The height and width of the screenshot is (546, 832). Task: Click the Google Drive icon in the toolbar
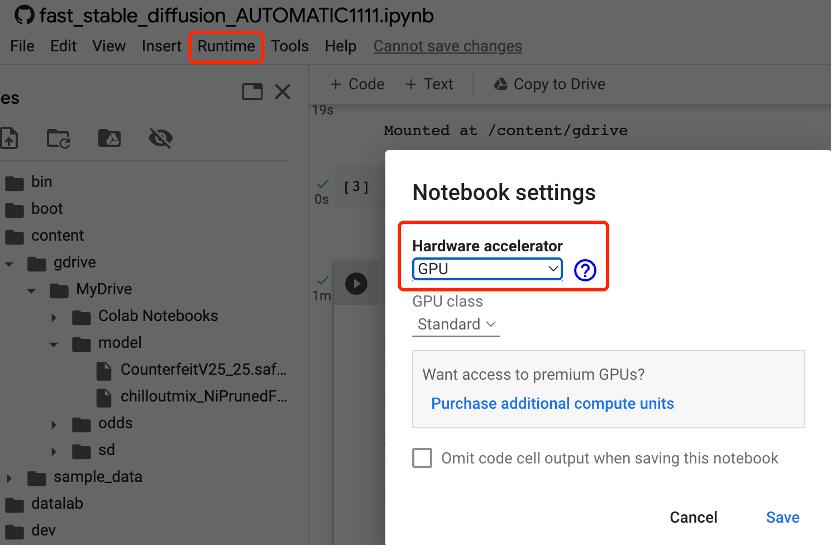[x=500, y=84]
